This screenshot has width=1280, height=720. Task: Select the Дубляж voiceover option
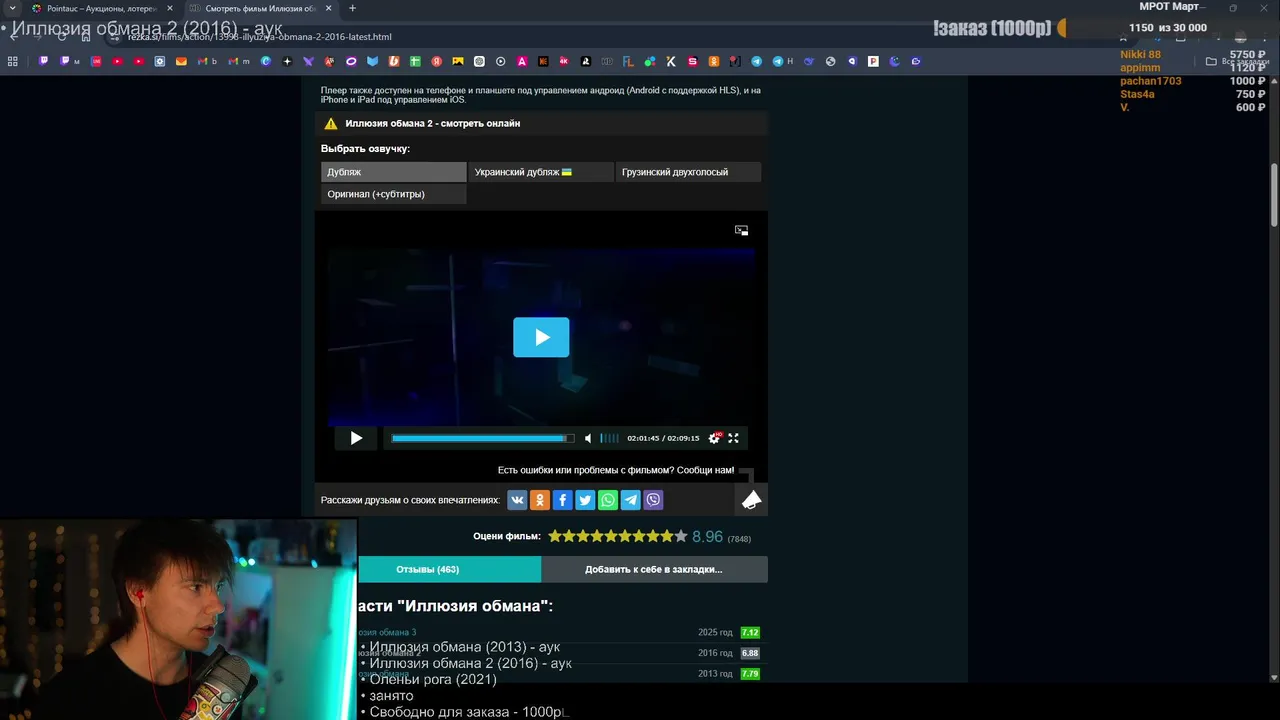click(393, 172)
